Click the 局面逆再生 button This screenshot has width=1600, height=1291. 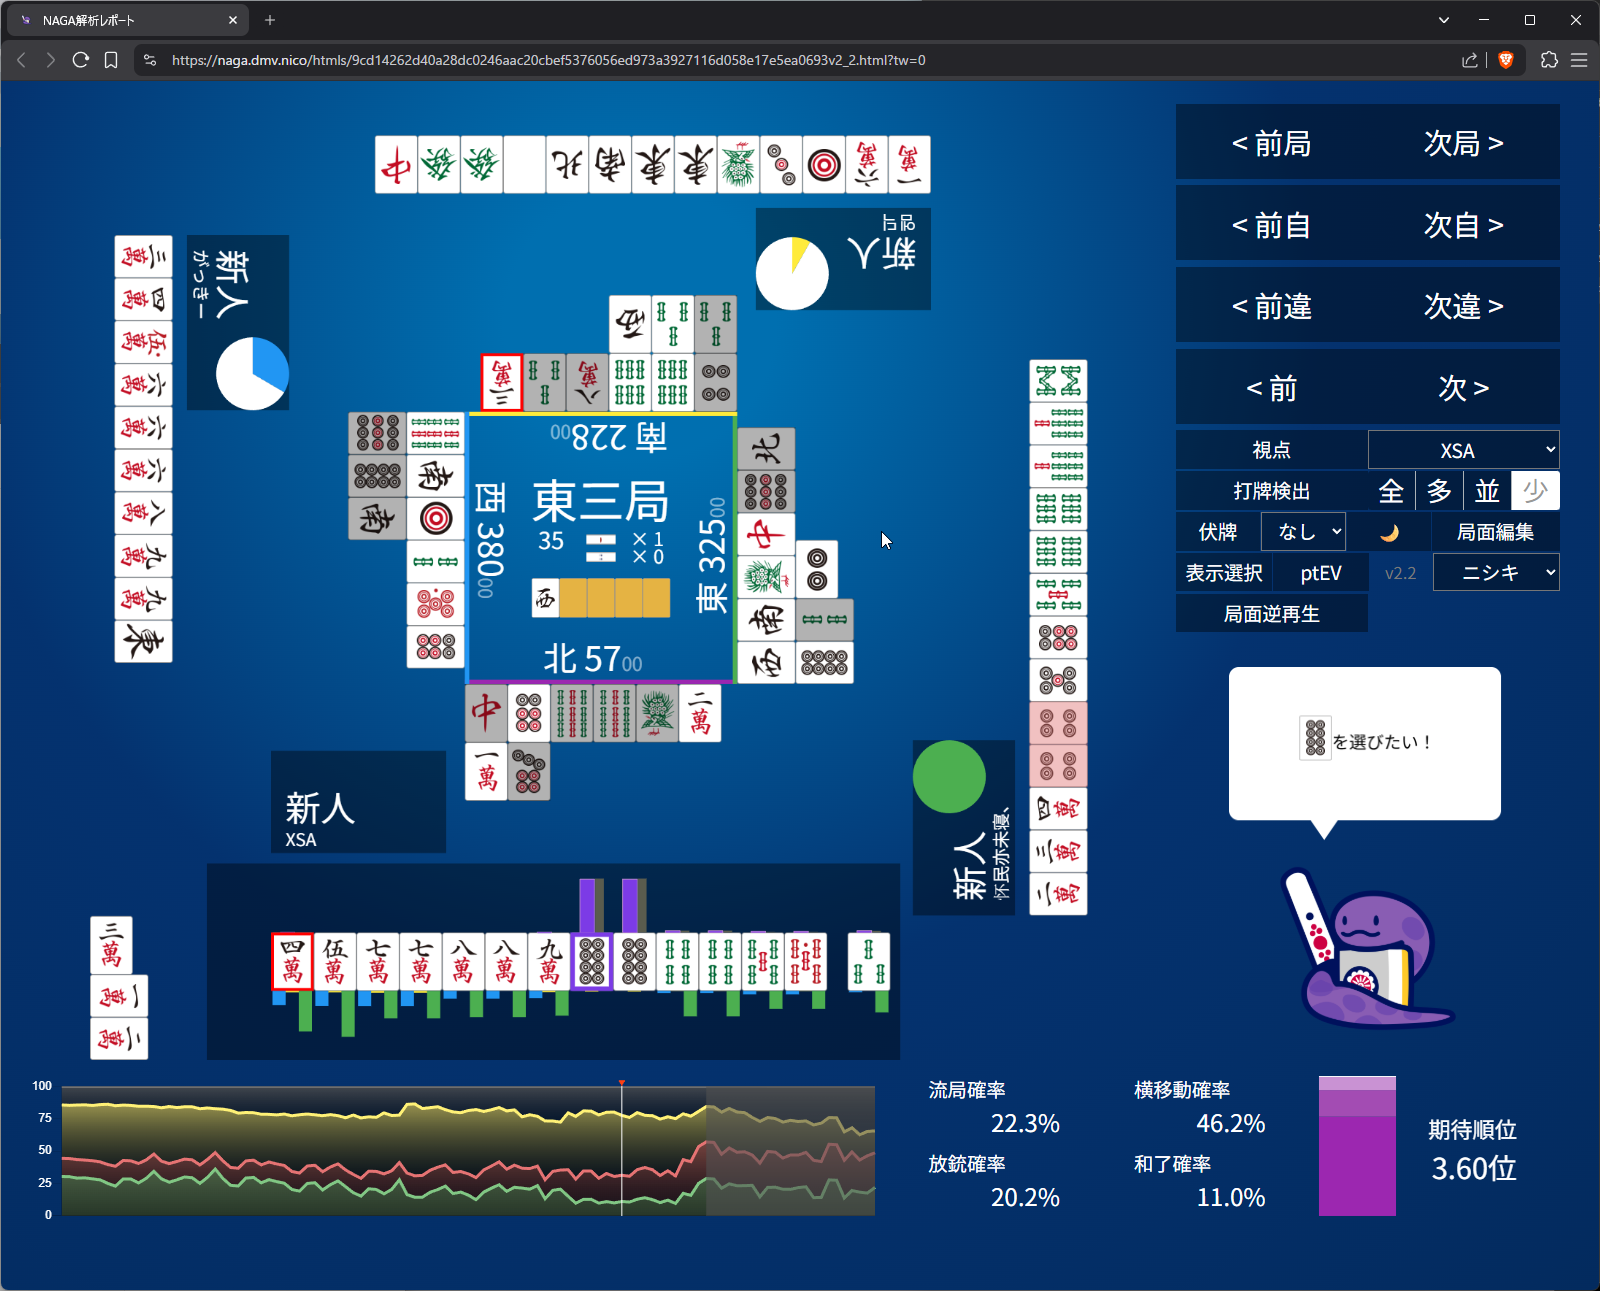click(x=1271, y=614)
